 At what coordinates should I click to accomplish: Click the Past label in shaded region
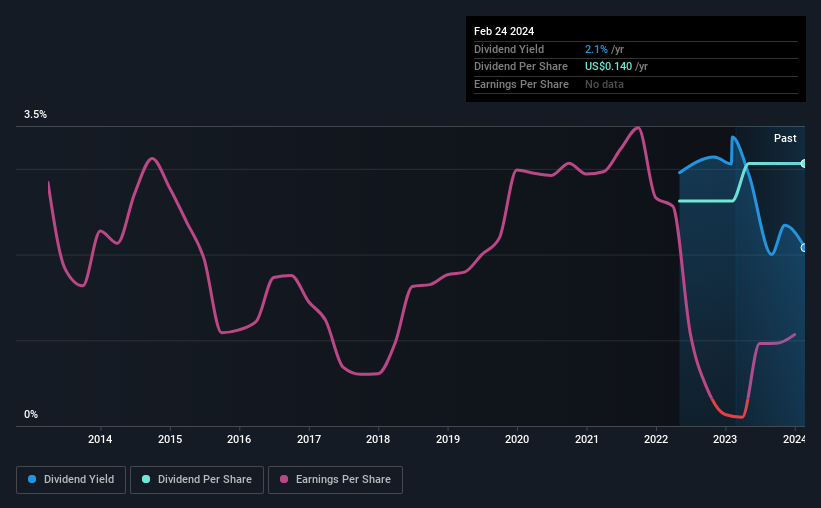point(785,138)
